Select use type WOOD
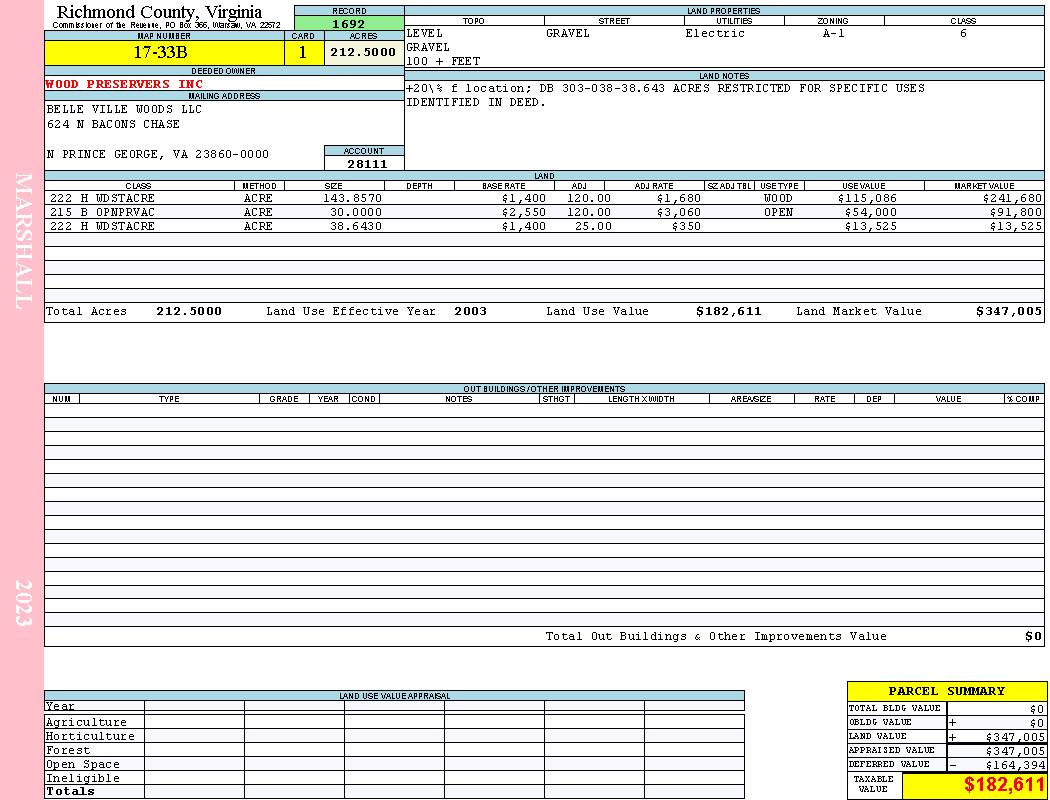Viewport: 1050px width, 800px height. pyautogui.click(x=778, y=199)
